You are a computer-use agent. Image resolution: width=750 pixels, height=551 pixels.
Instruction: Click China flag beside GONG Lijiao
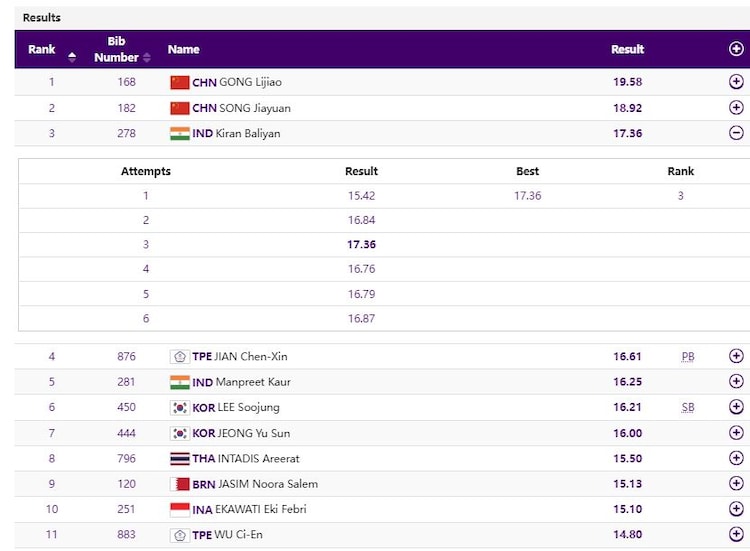coord(180,82)
